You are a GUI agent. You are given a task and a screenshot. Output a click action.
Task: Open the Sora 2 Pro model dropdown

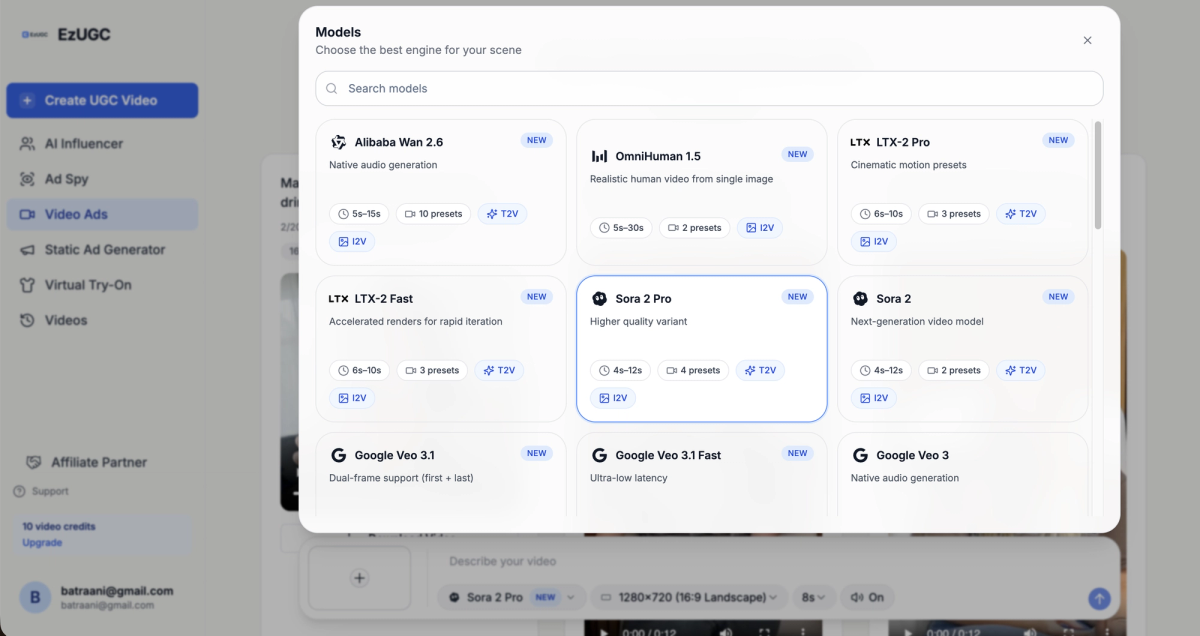point(512,597)
